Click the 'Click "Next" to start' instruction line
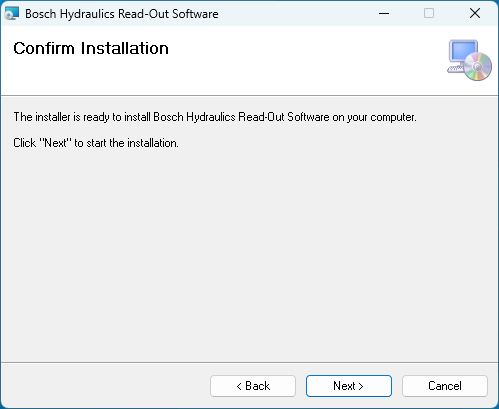The height and width of the screenshot is (409, 499). click(x=96, y=143)
